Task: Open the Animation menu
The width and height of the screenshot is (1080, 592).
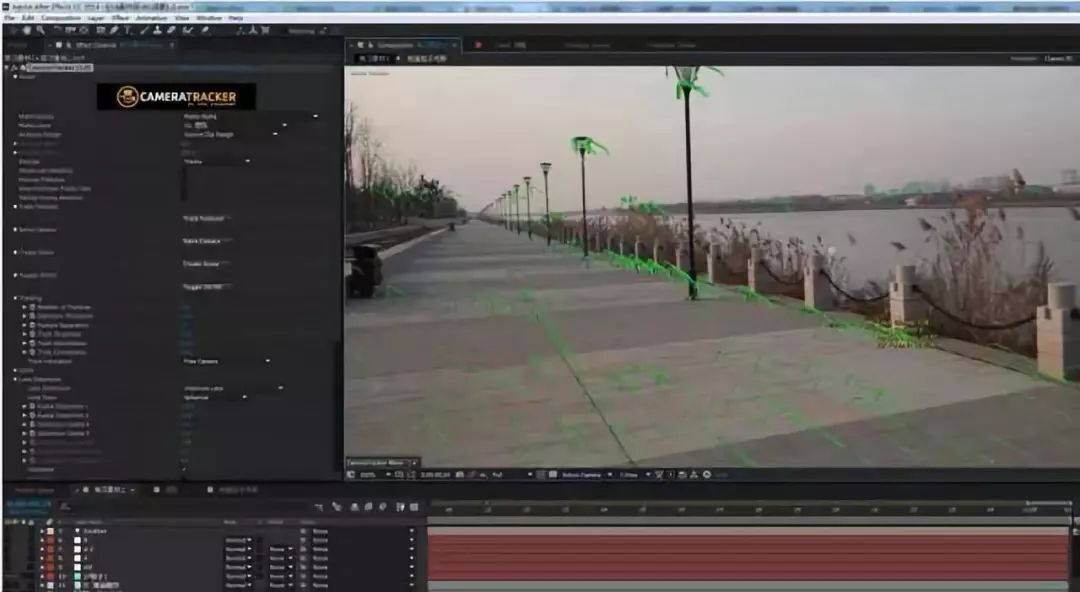Action: pyautogui.click(x=152, y=18)
